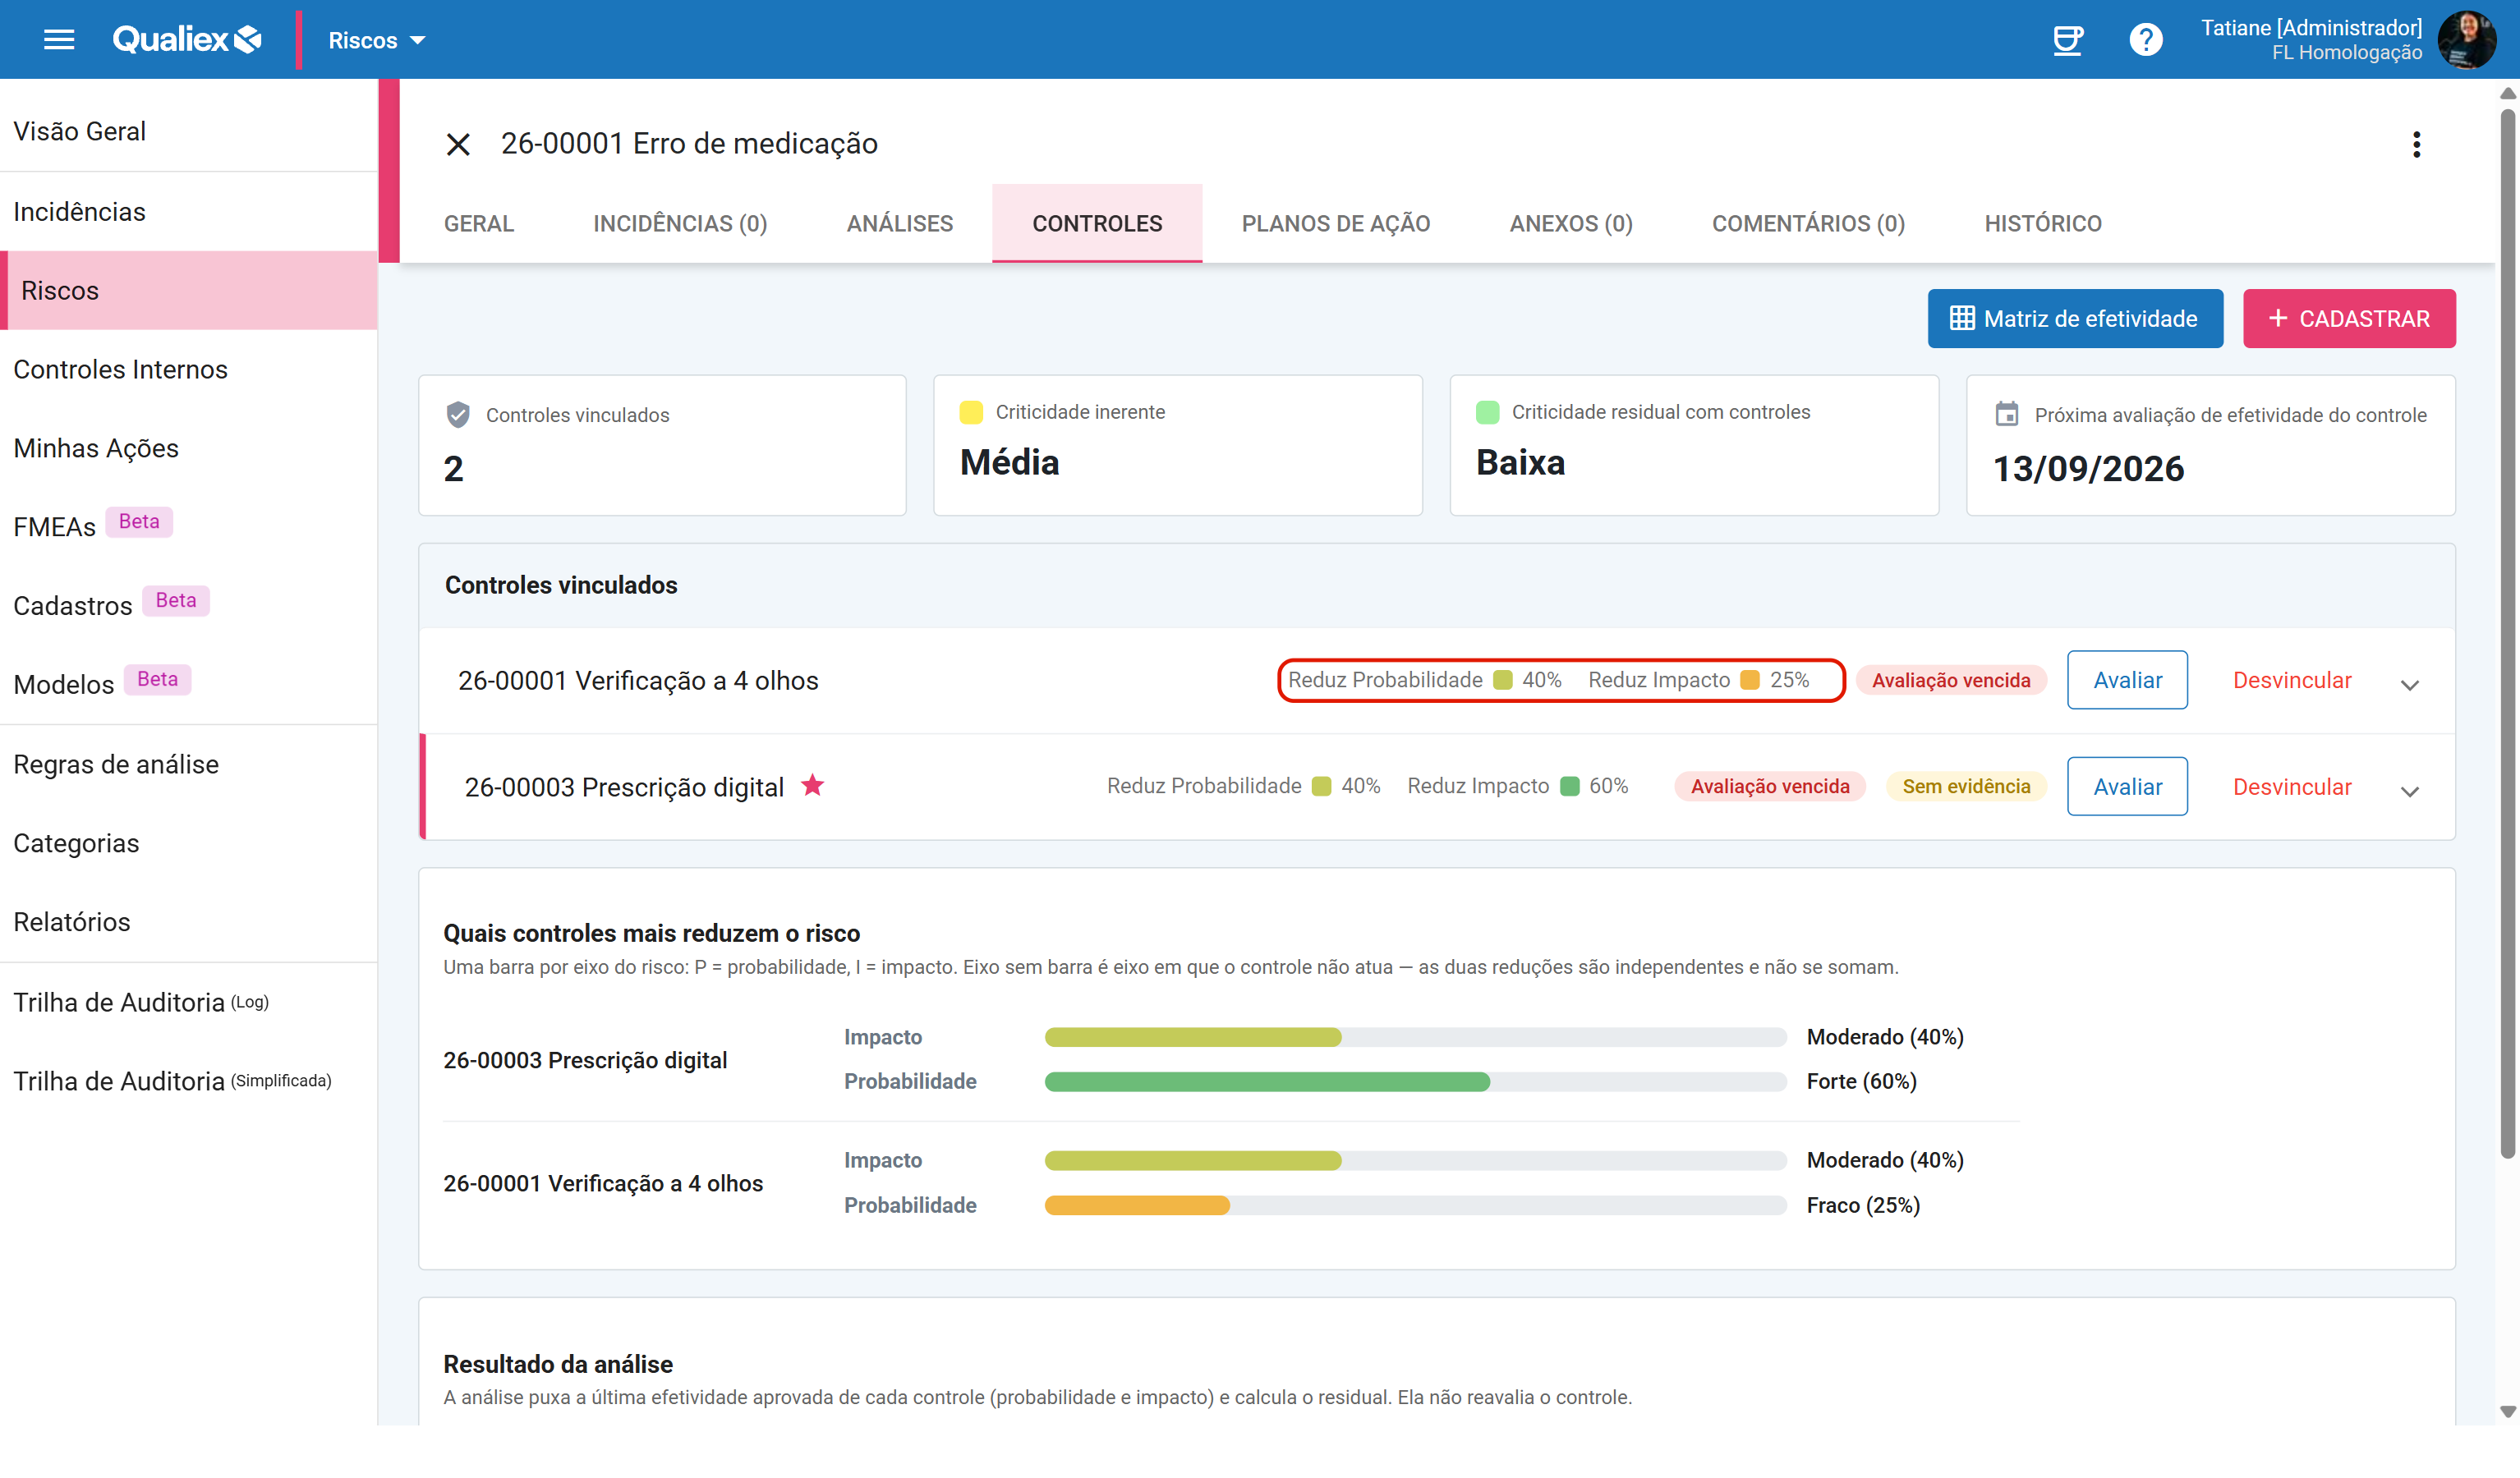Open Trilha de Auditoria (Log)
Screen dimensions: 2520x1478
coord(189,1002)
